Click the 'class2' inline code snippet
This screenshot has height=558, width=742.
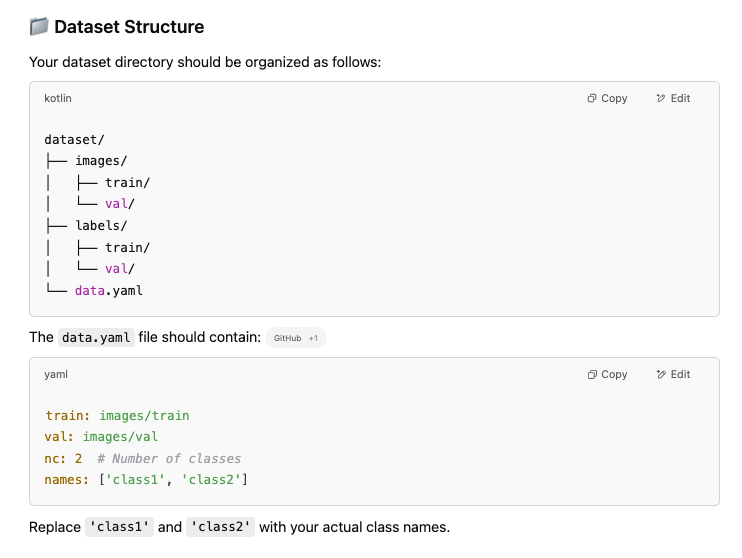220,527
